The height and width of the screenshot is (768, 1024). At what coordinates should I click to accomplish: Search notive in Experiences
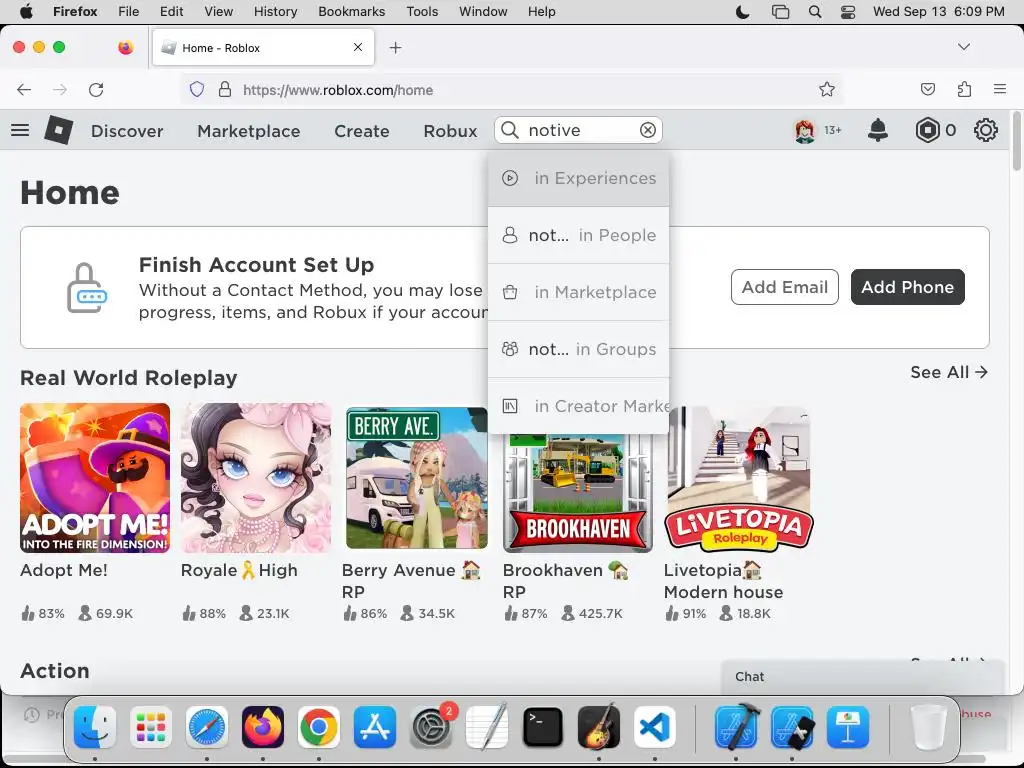579,178
